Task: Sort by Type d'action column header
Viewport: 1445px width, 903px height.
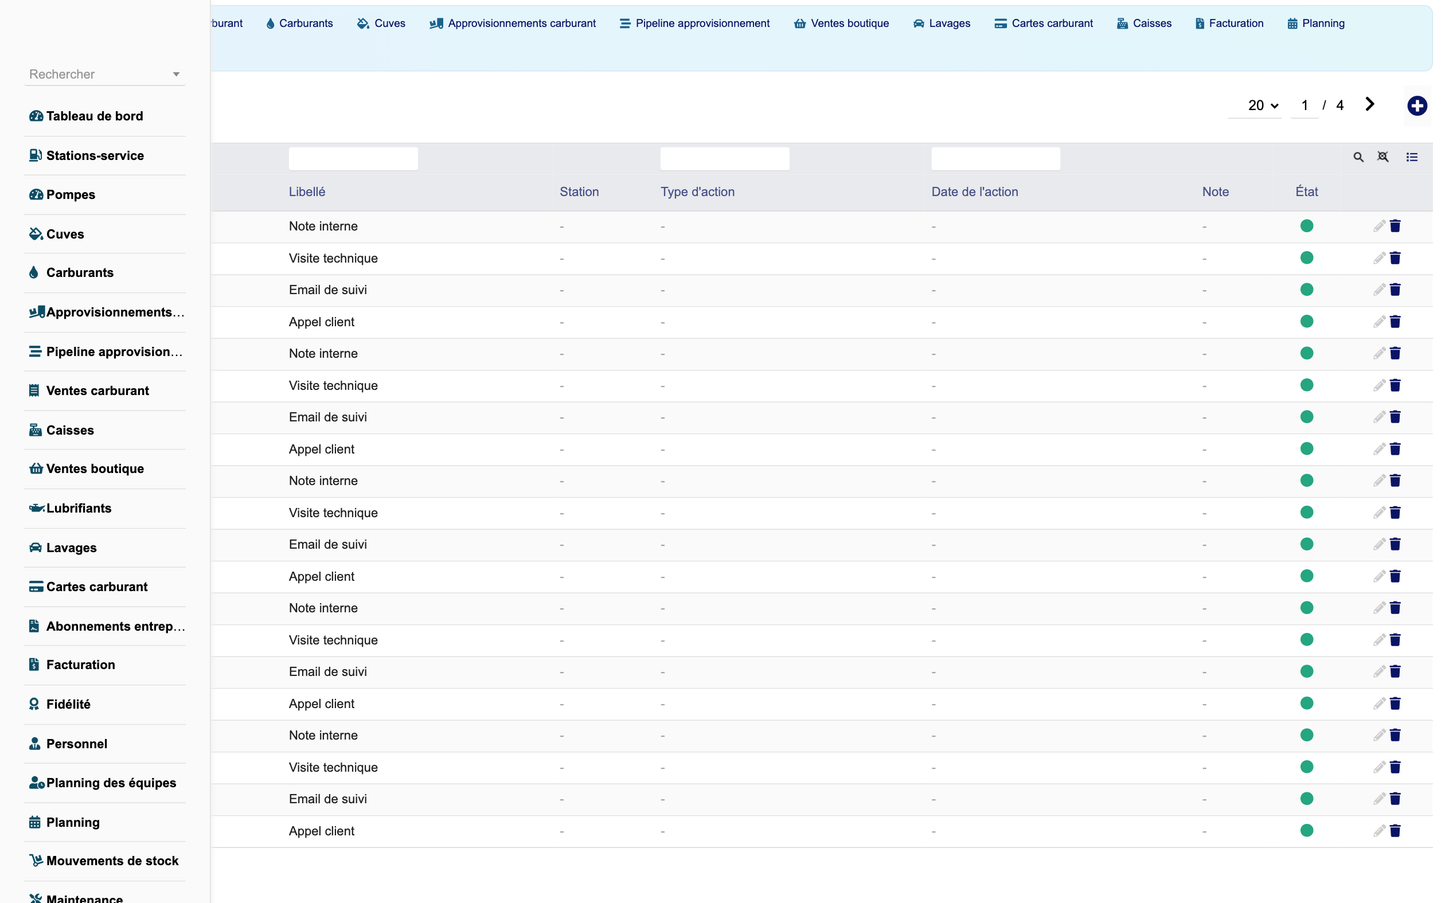Action: (x=697, y=192)
